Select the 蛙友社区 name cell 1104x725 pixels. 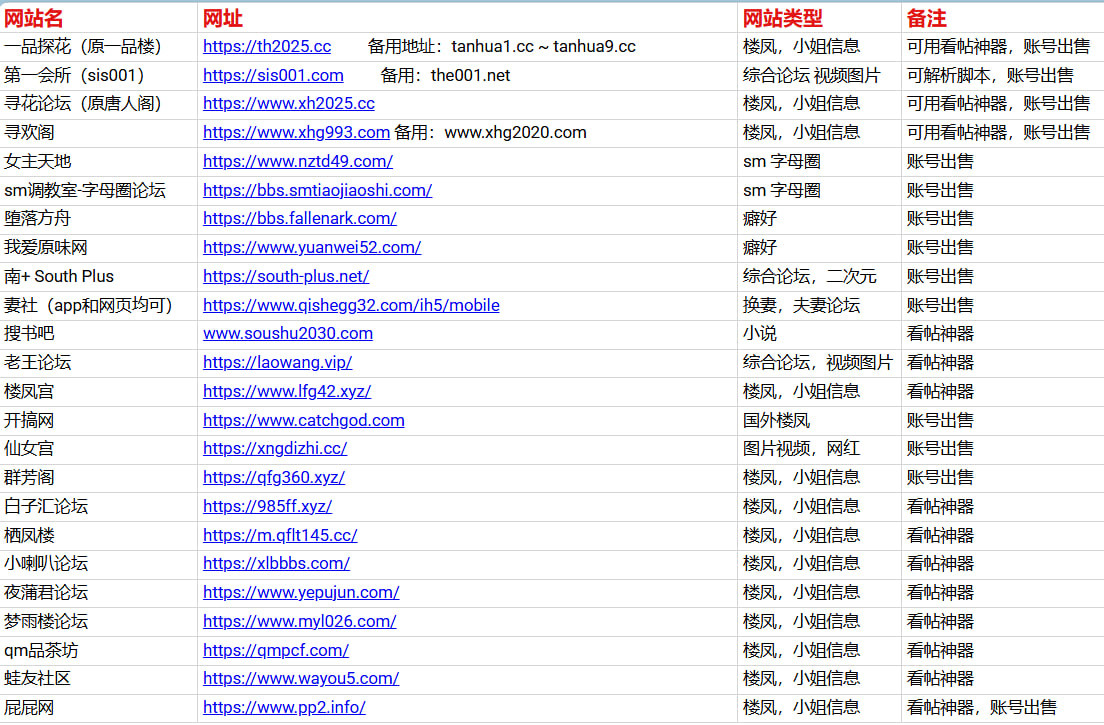99,679
